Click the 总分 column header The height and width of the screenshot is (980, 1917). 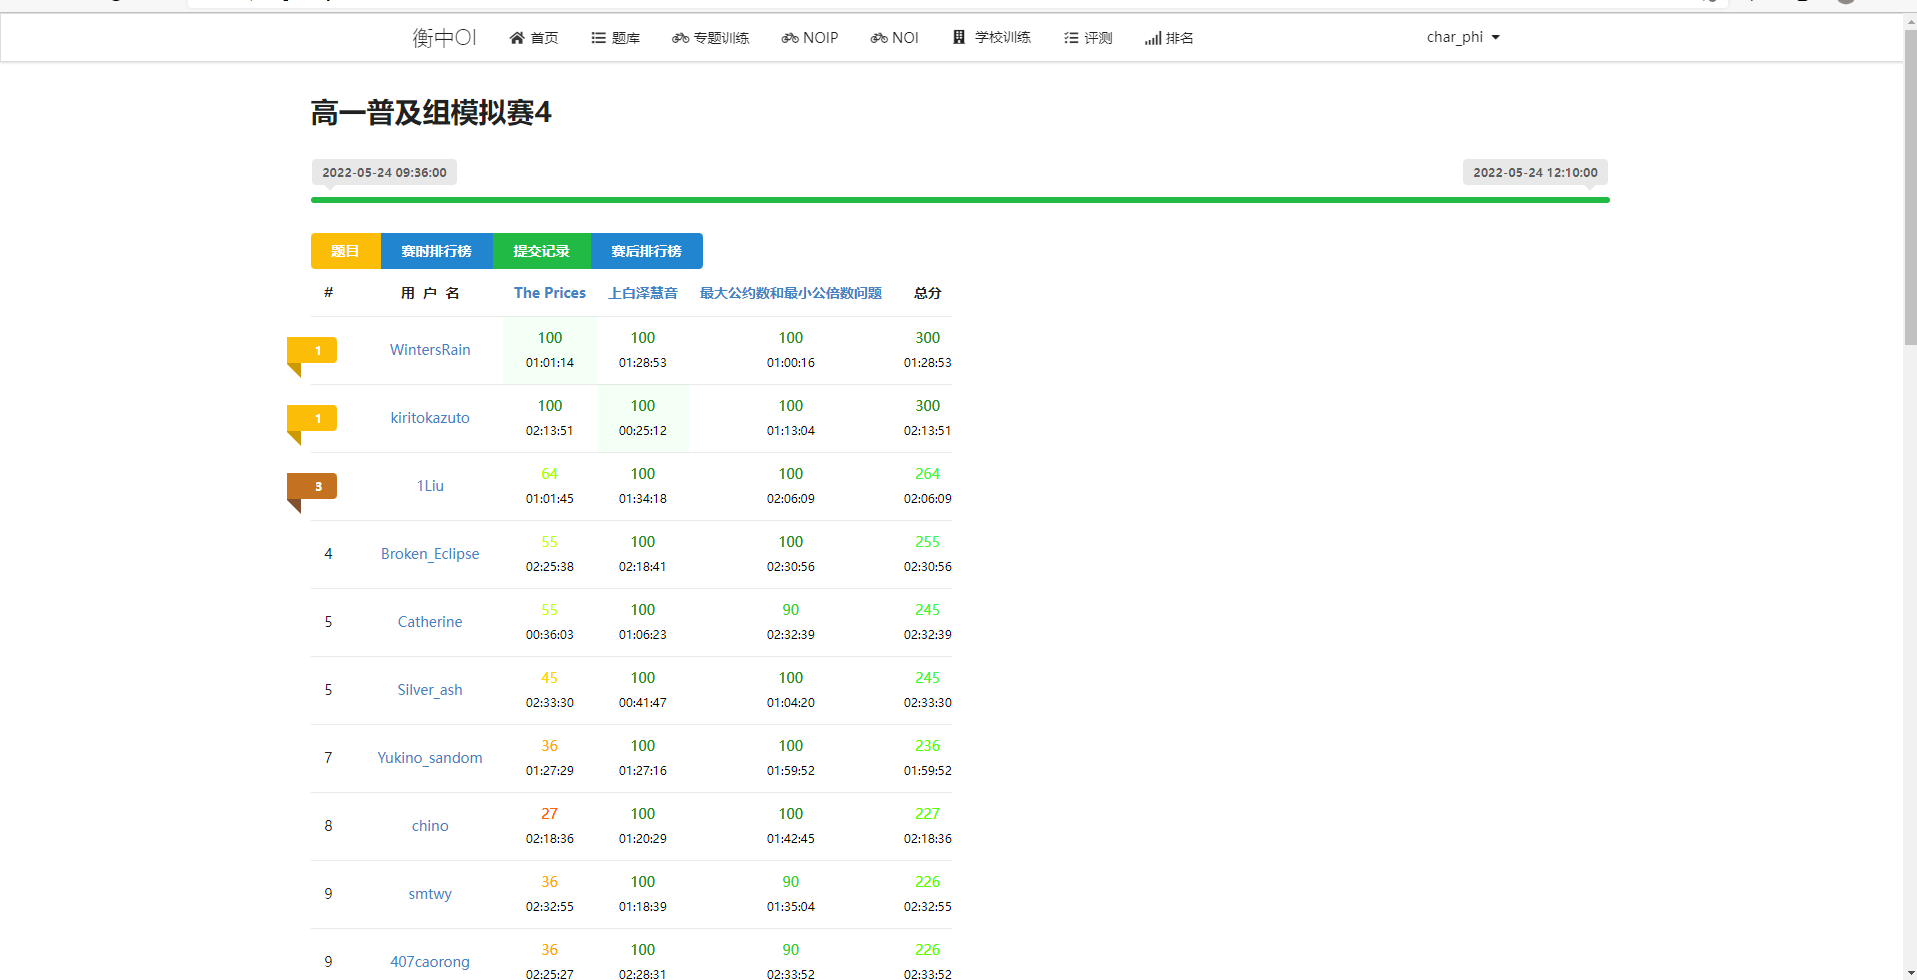coord(928,293)
